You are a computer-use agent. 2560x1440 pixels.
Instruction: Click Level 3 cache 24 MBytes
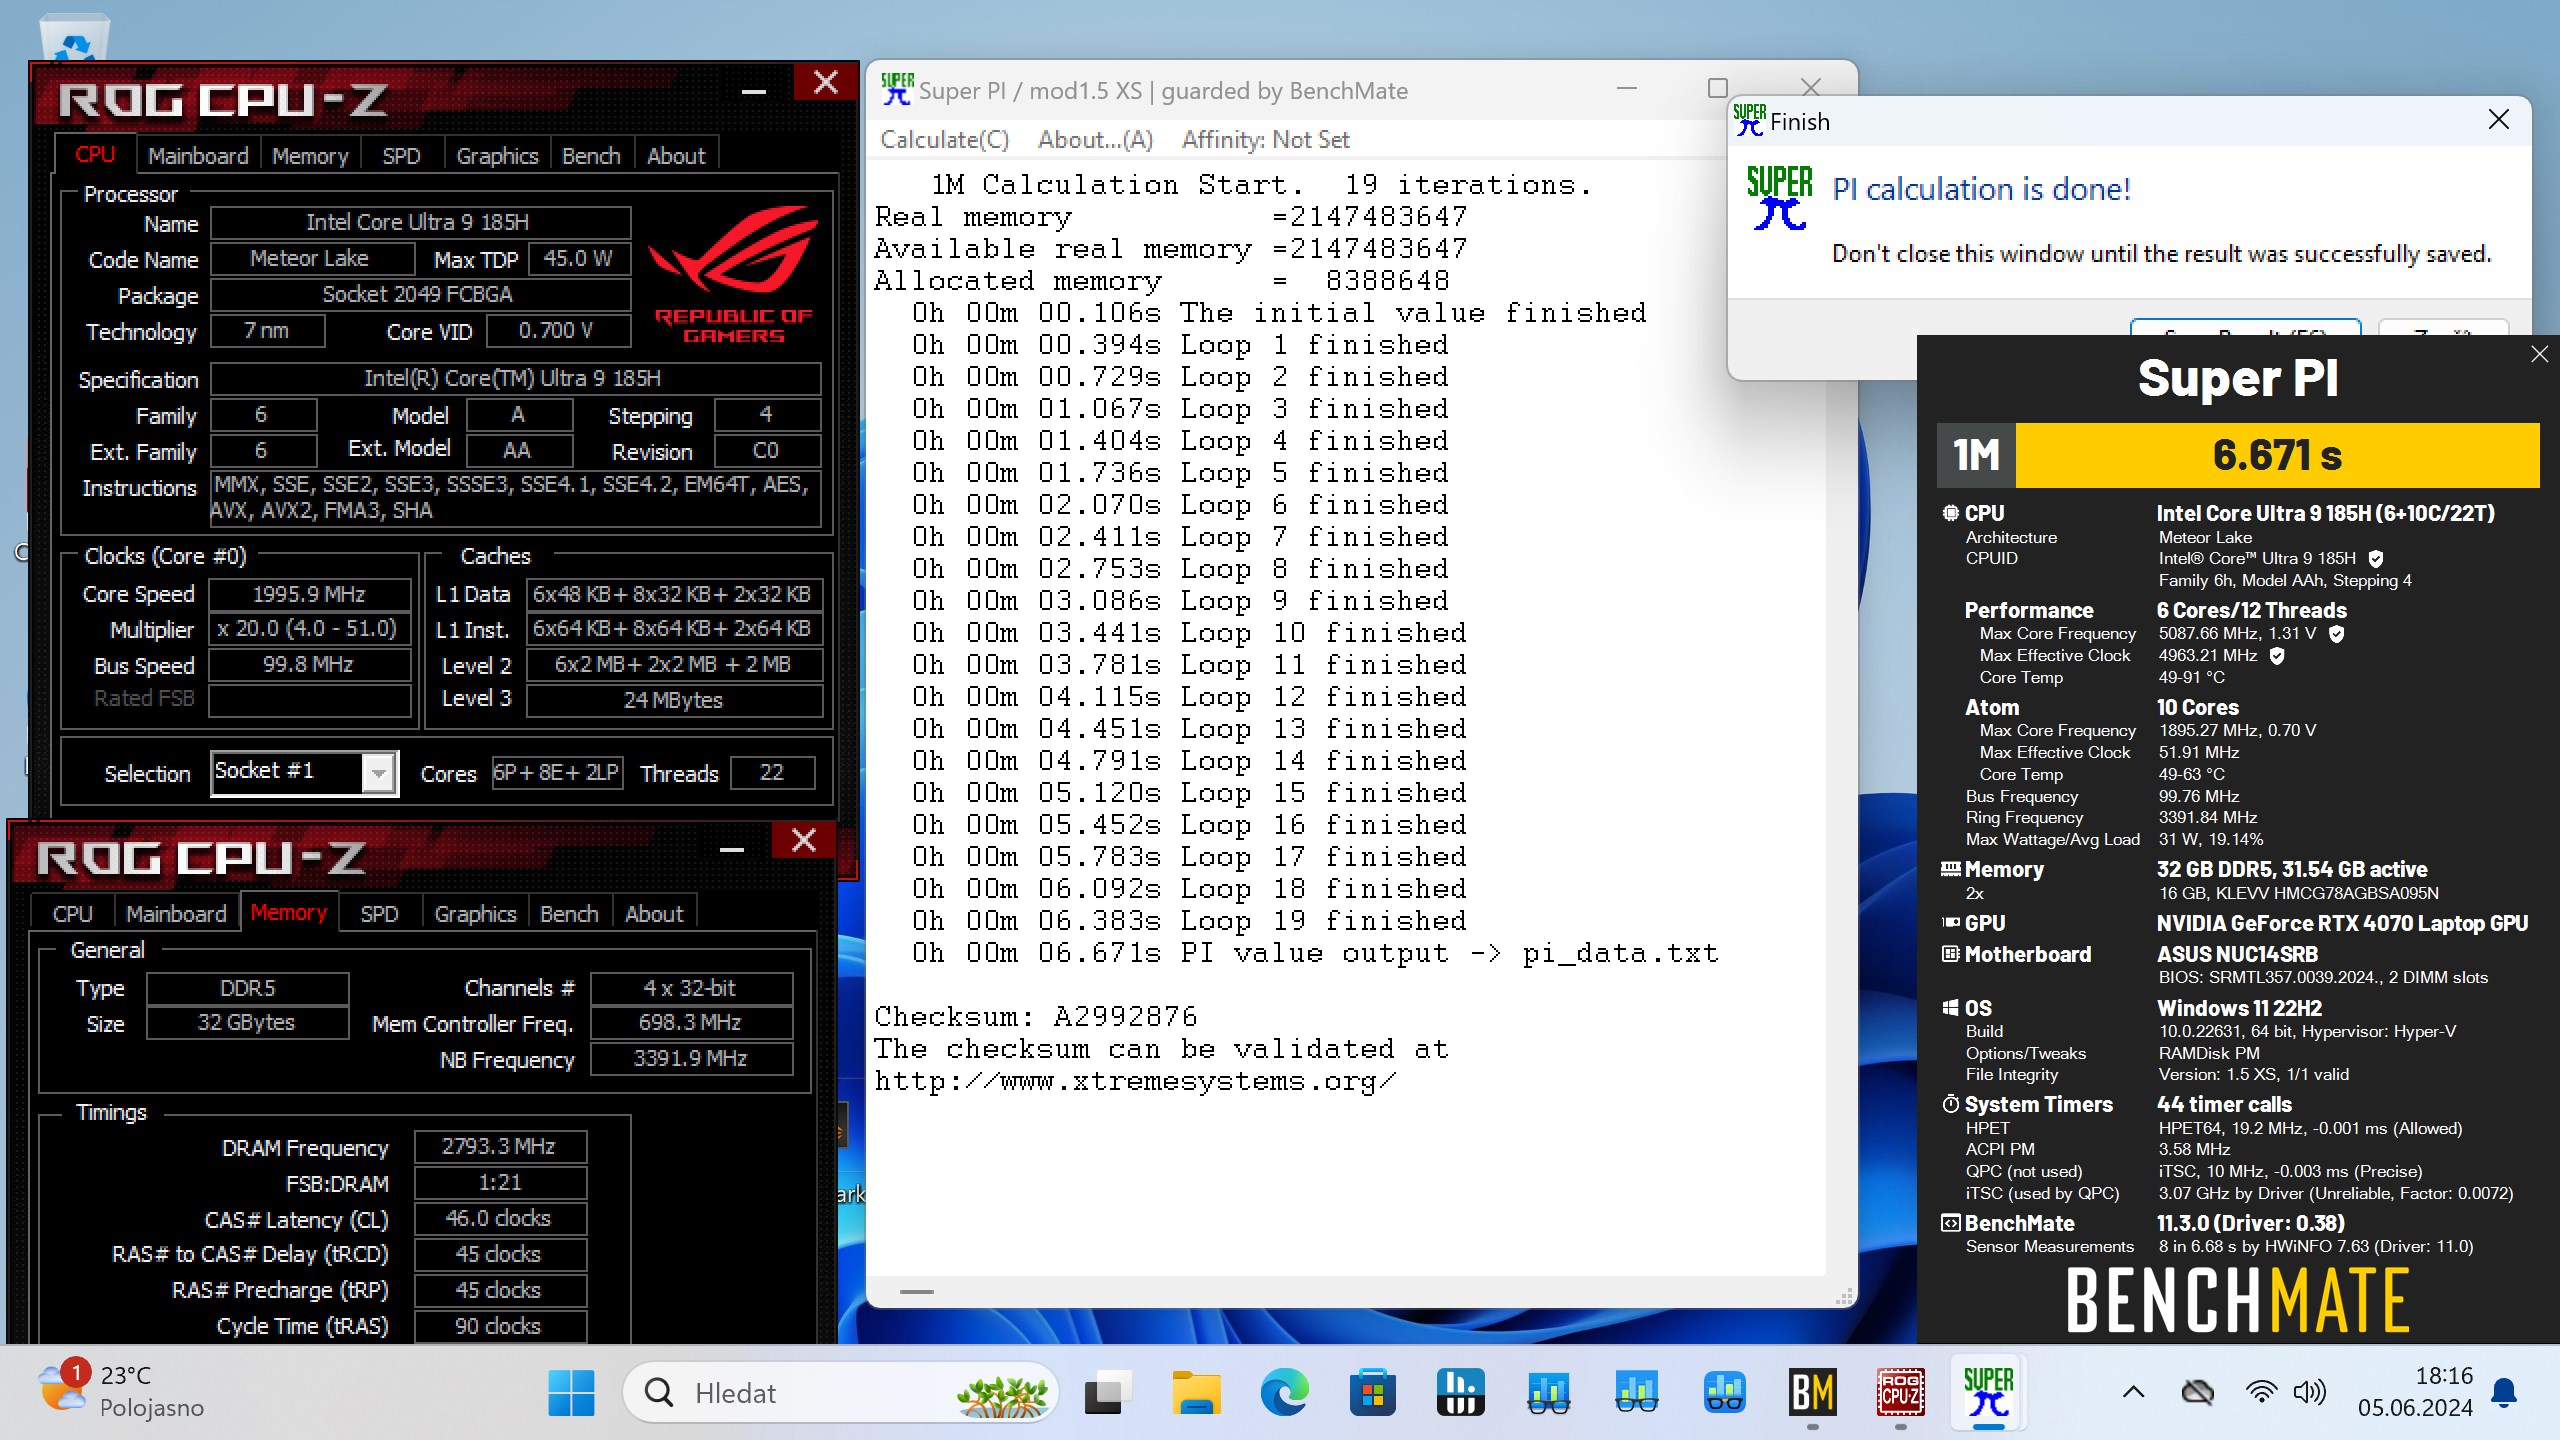674,700
